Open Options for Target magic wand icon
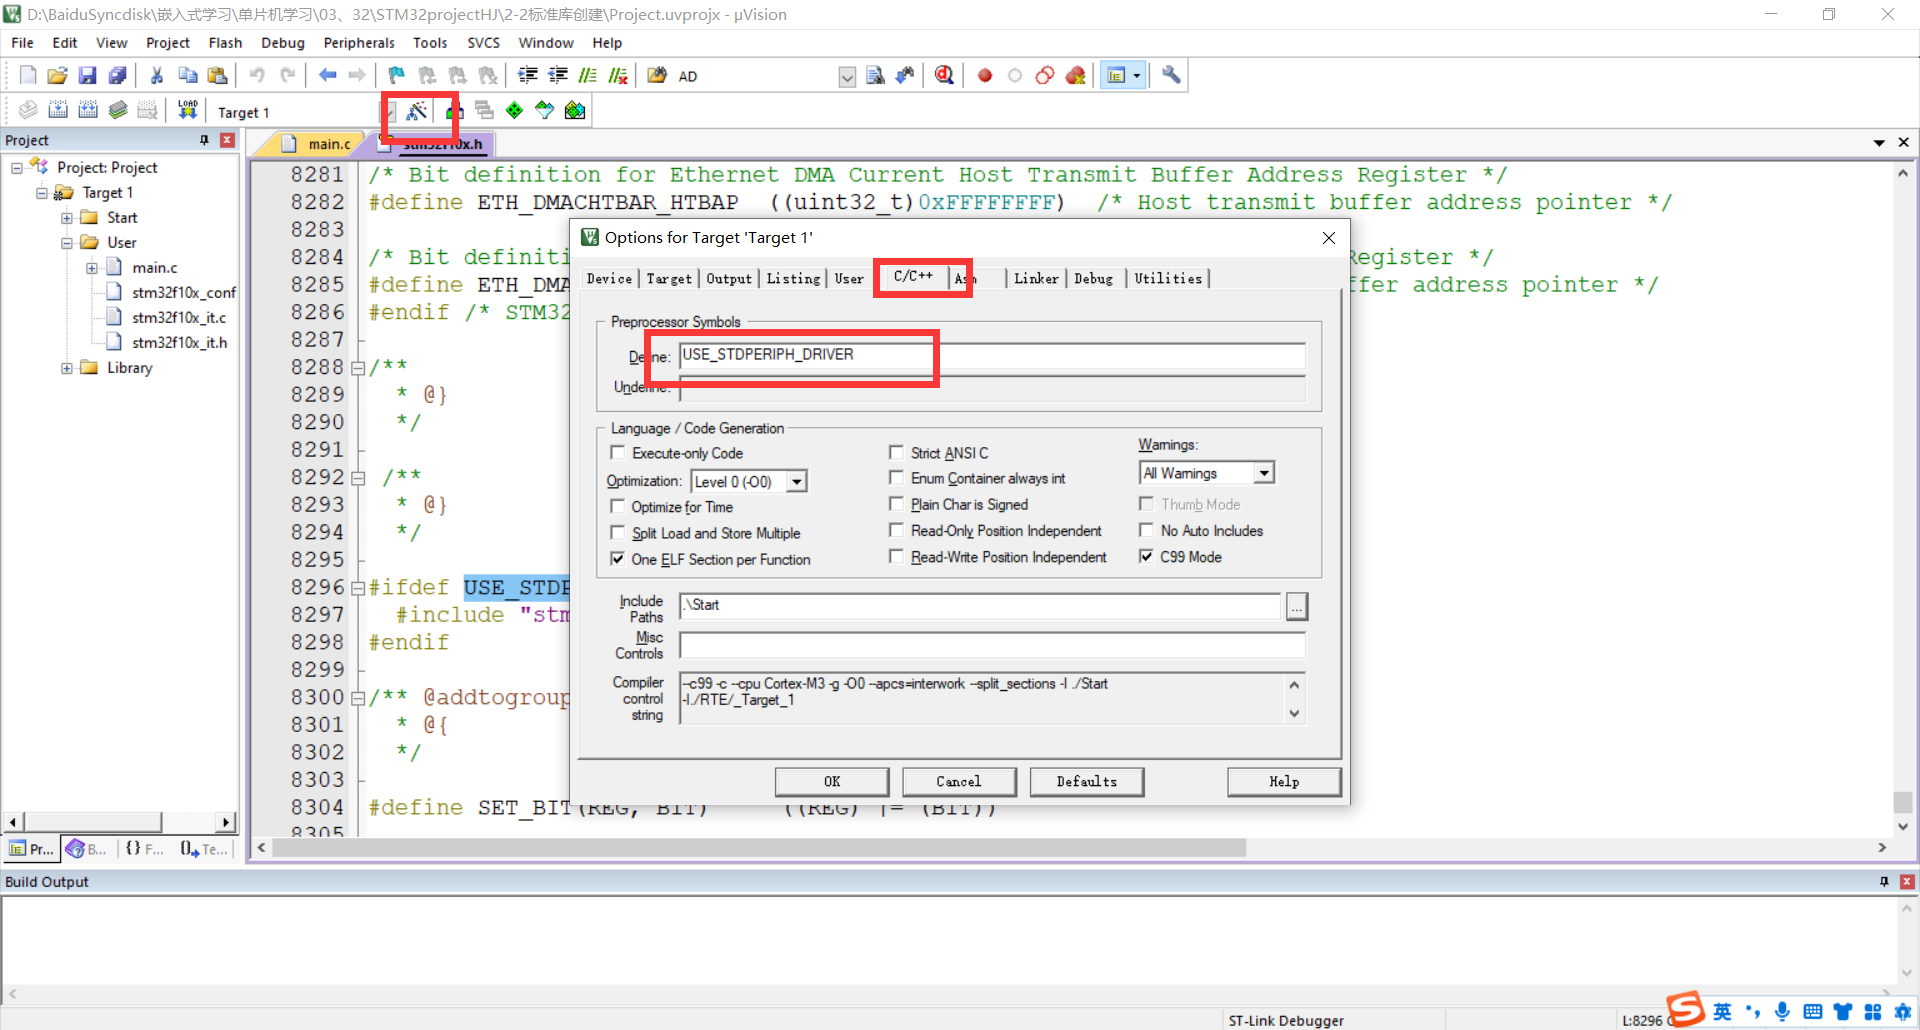 point(417,110)
